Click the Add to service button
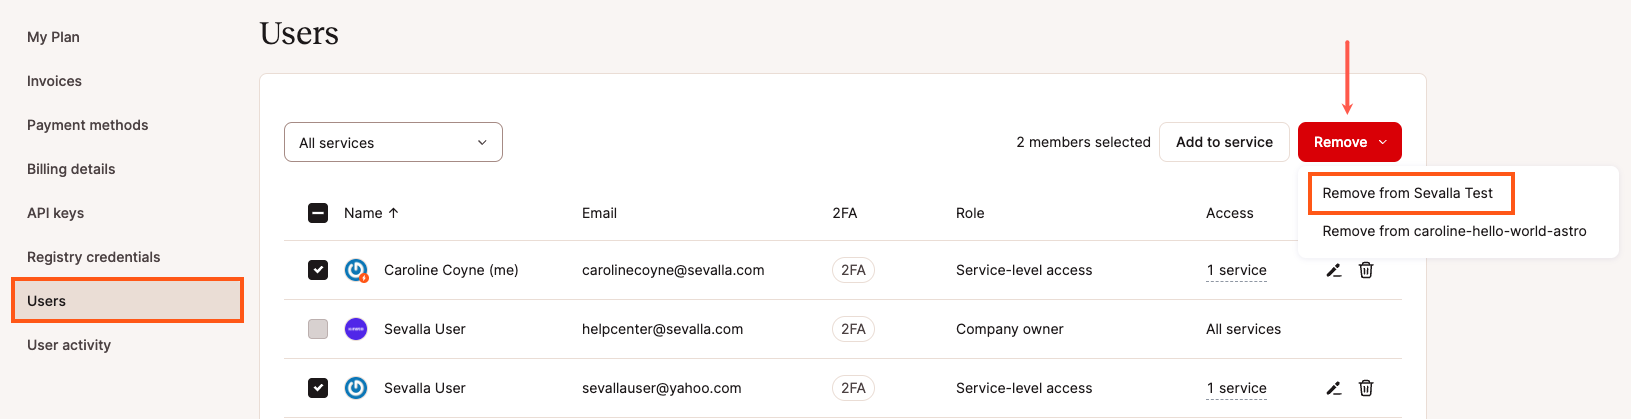This screenshot has width=1631, height=419. click(x=1224, y=142)
